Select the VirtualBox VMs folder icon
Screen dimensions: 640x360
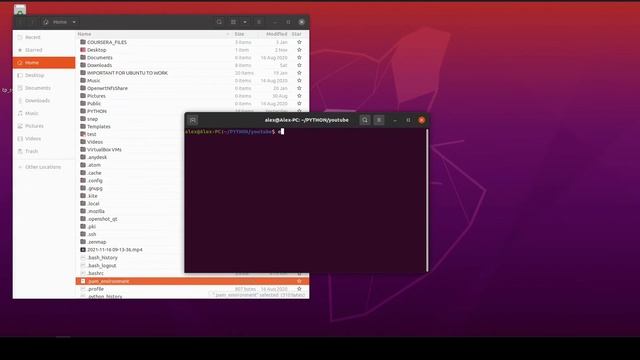(x=83, y=149)
